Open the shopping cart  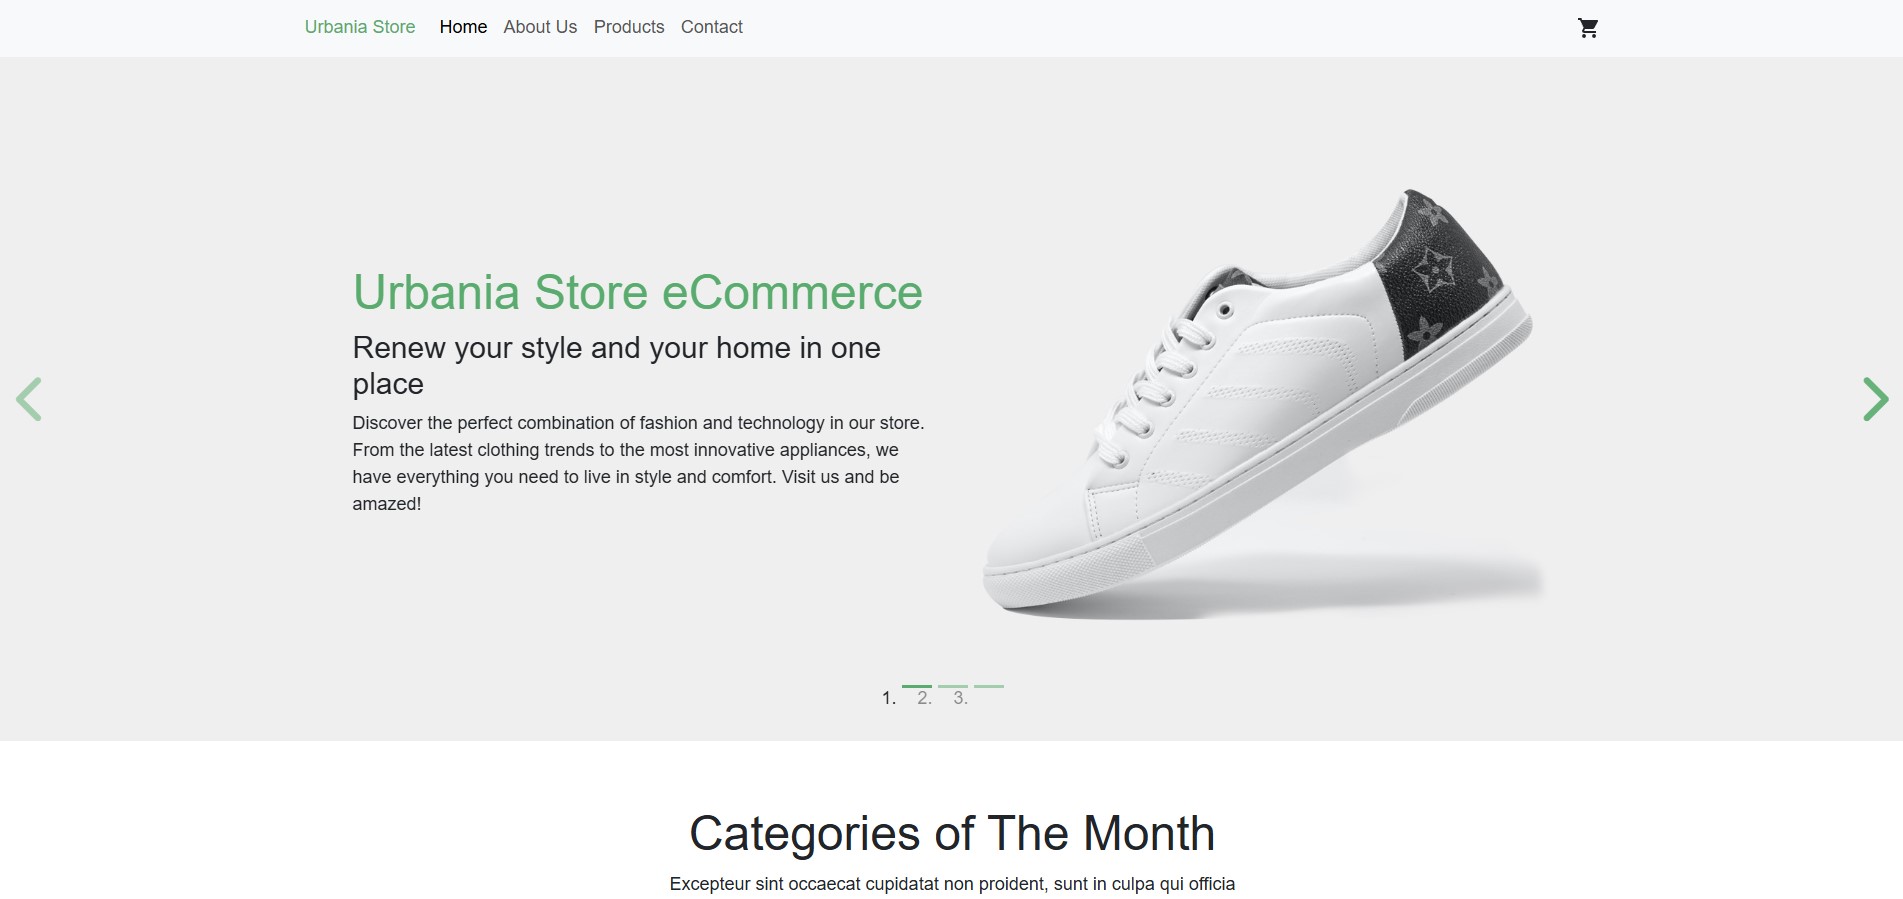point(1587,28)
